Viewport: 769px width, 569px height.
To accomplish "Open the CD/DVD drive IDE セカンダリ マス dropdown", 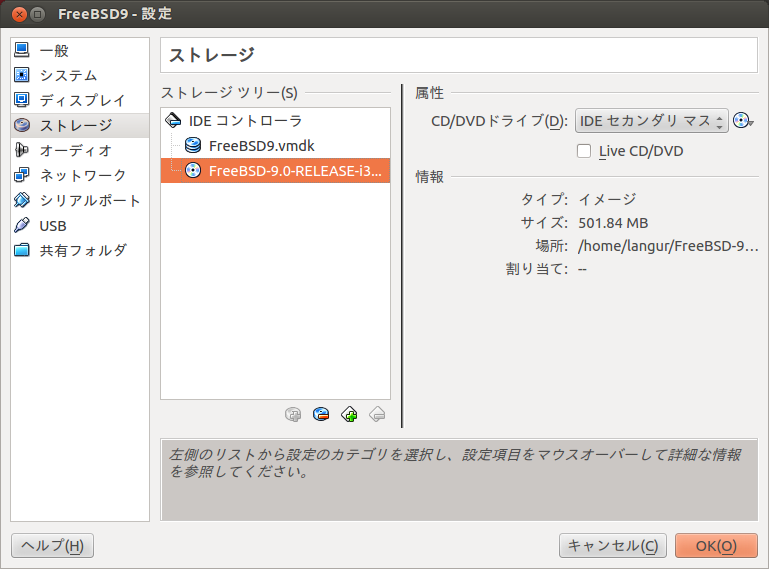I will pos(651,121).
